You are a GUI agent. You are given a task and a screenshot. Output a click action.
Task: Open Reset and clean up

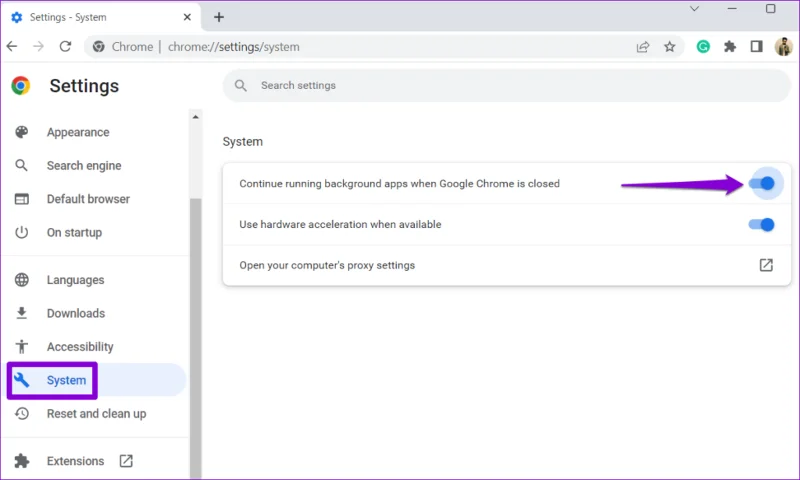96,414
